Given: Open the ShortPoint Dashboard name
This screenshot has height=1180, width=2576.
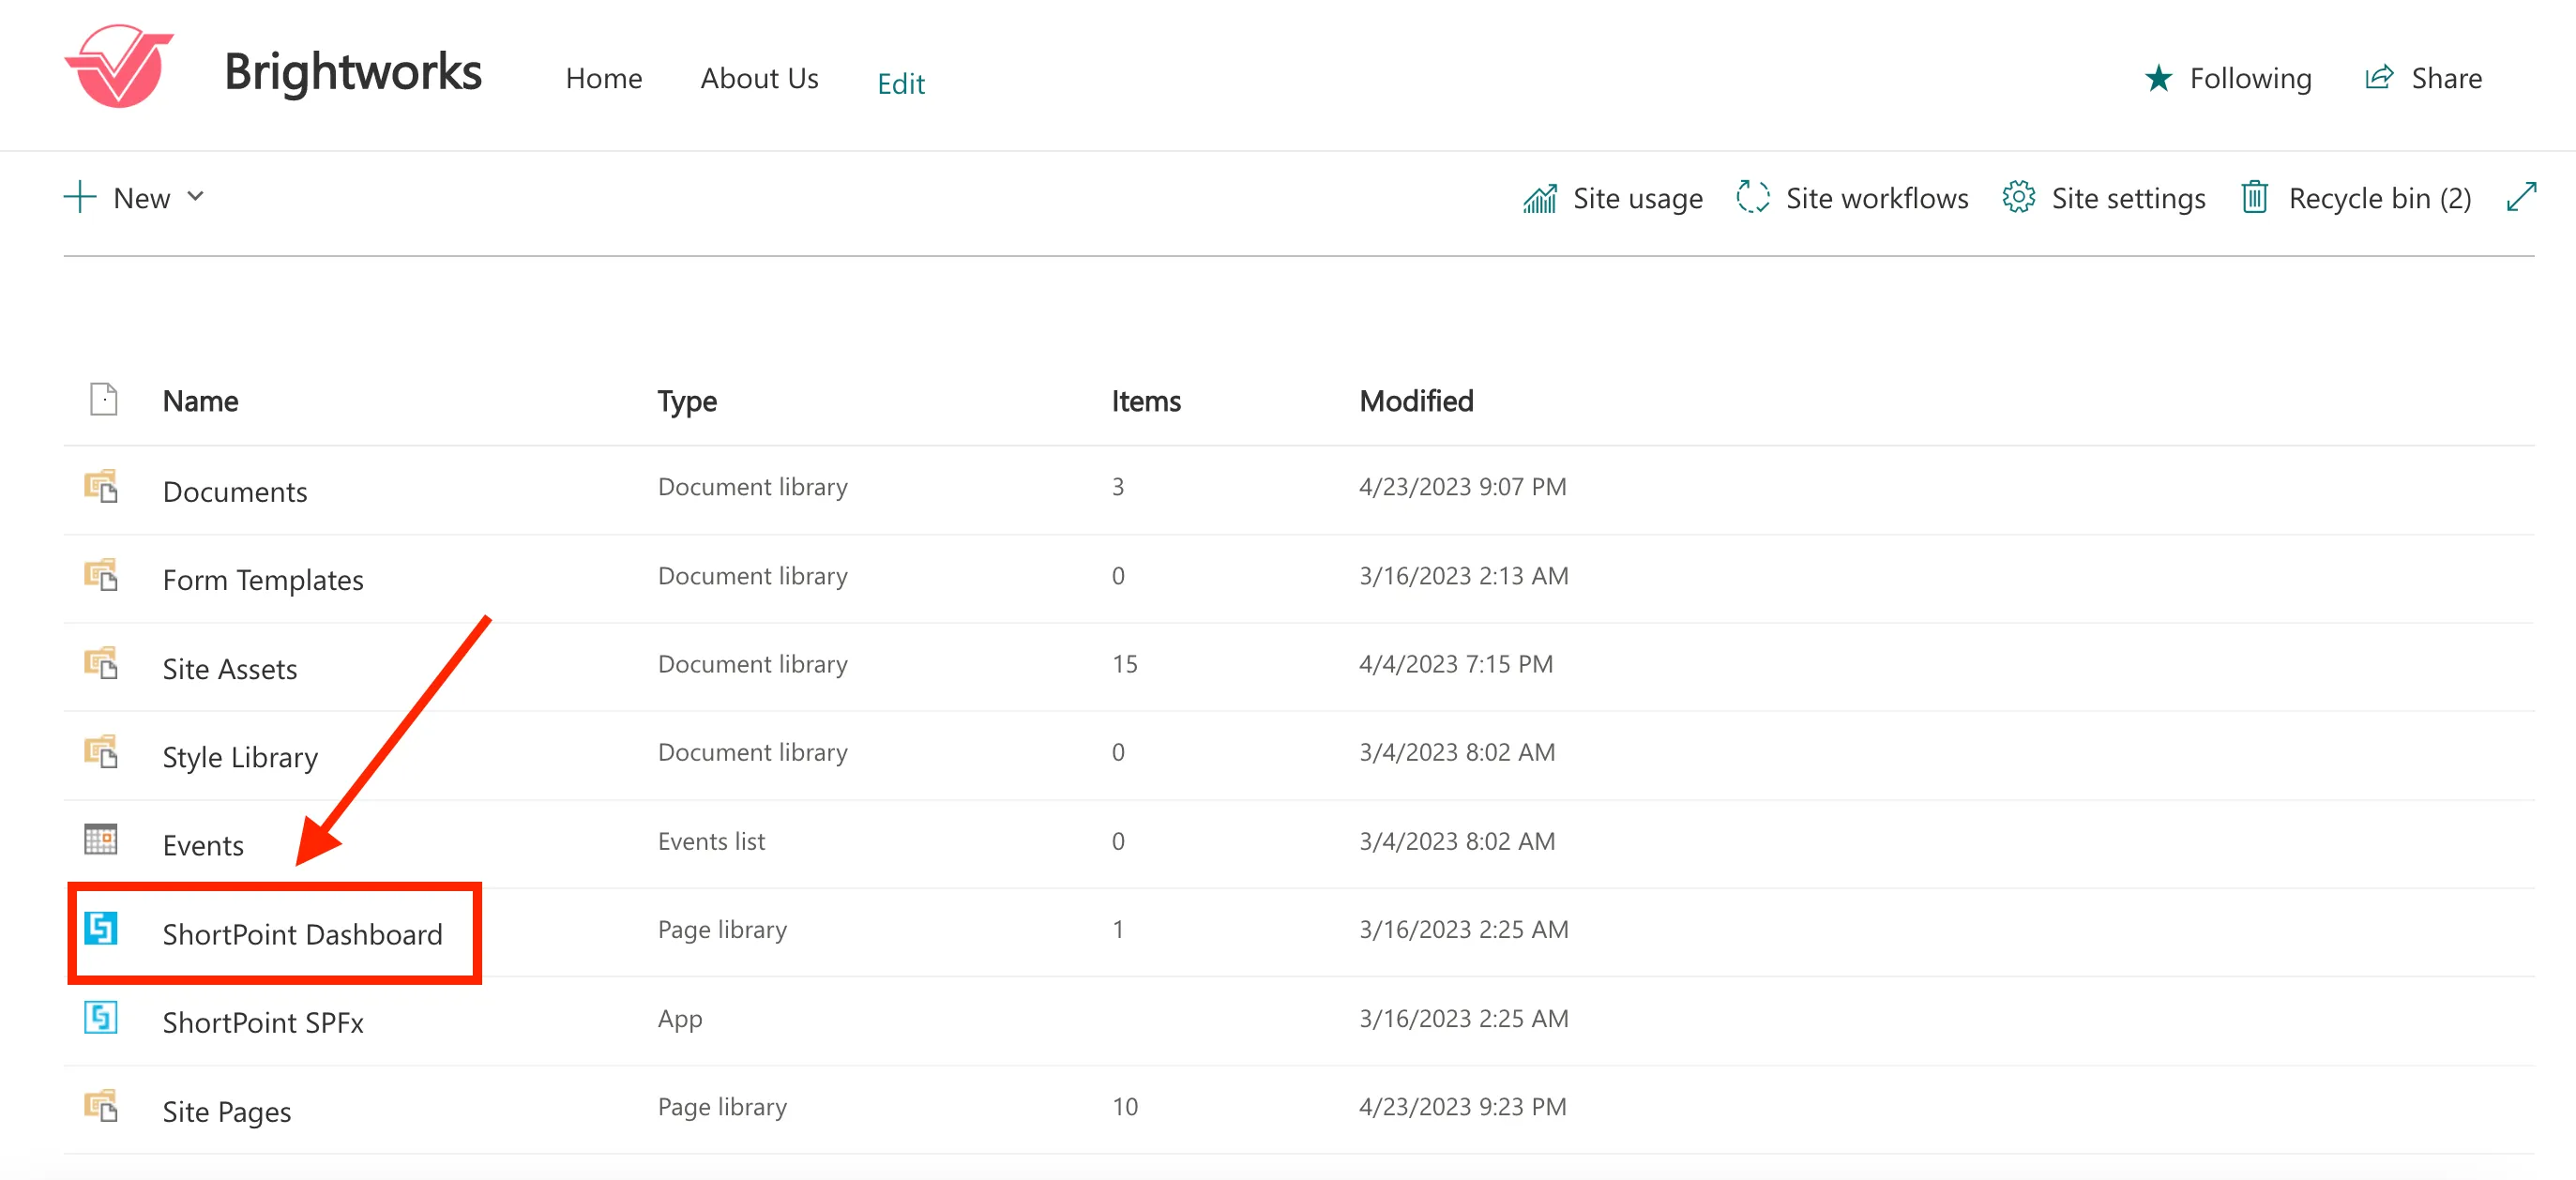Looking at the screenshot, I should tap(302, 934).
